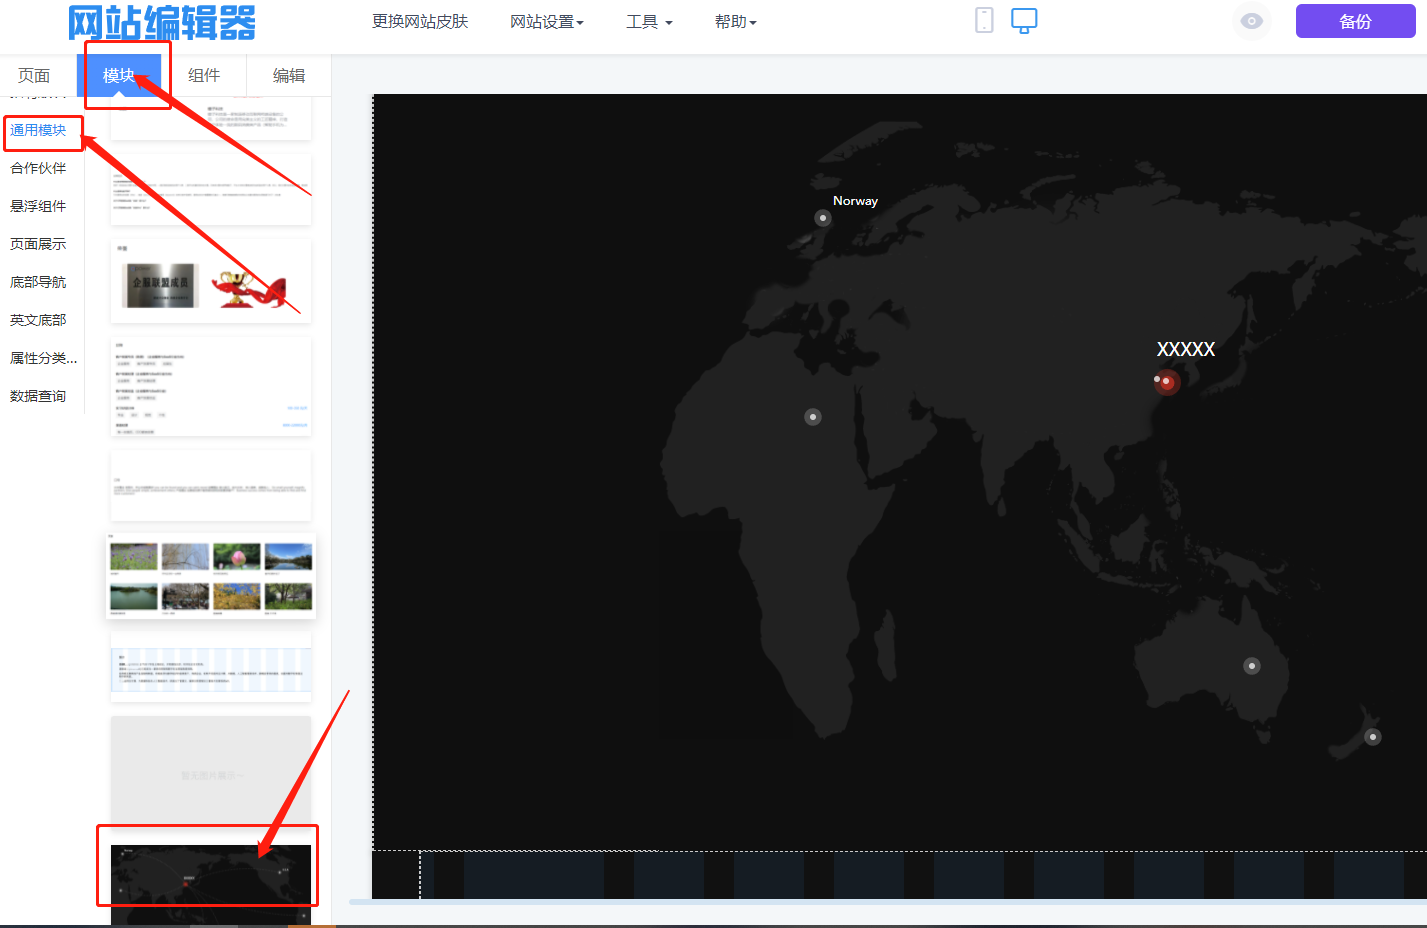The width and height of the screenshot is (1427, 928).
Task: Switch to mobile phone preview icon
Action: [x=984, y=20]
